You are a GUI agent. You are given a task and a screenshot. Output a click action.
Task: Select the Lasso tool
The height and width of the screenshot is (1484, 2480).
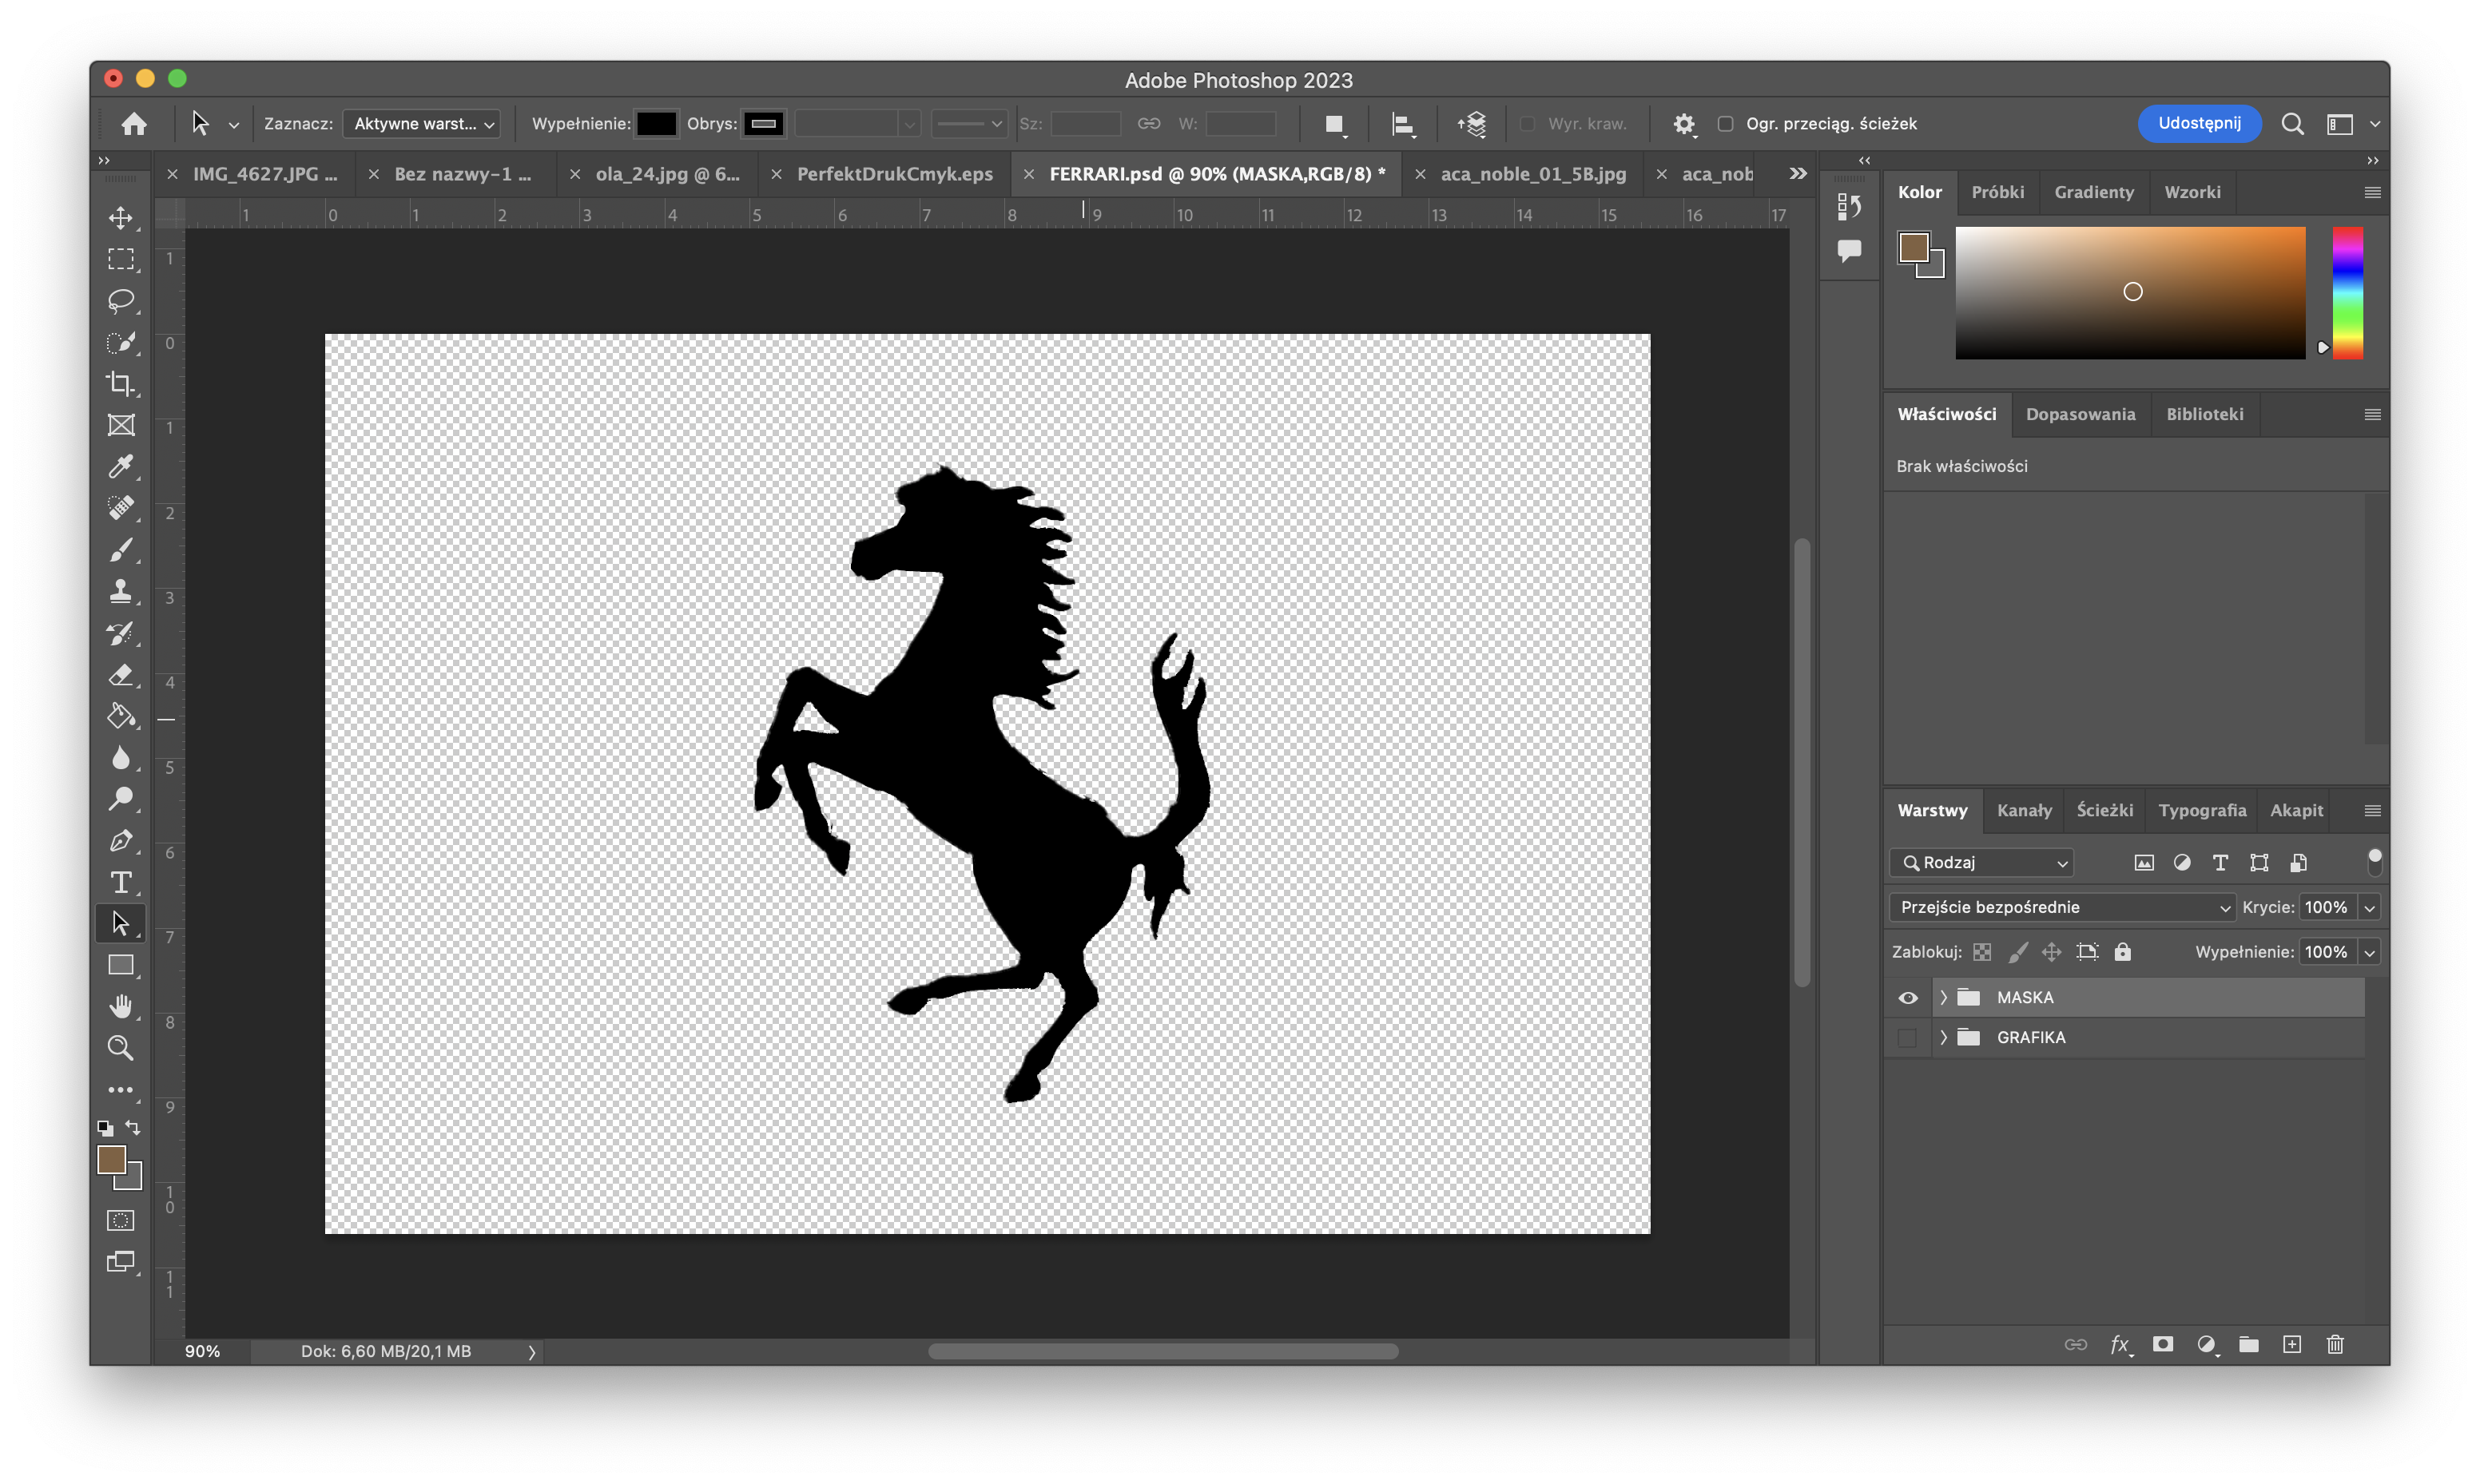[121, 301]
